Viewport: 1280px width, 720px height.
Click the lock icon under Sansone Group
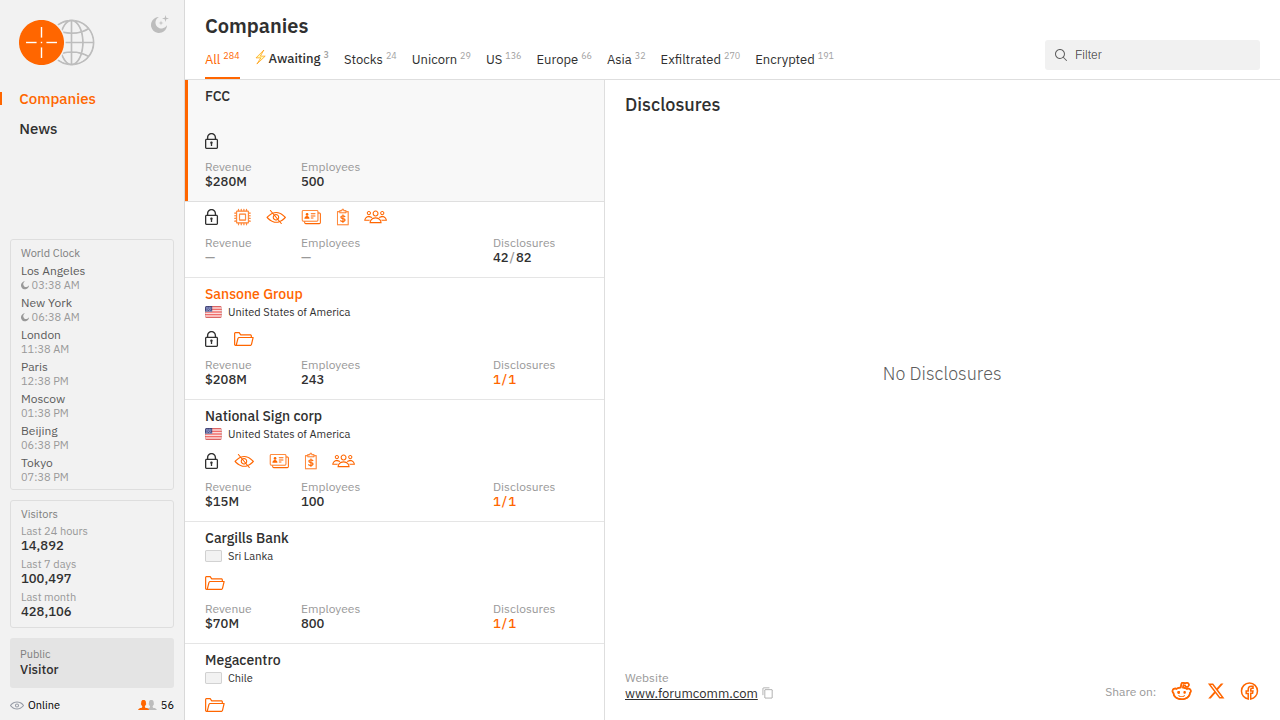[x=211, y=339]
